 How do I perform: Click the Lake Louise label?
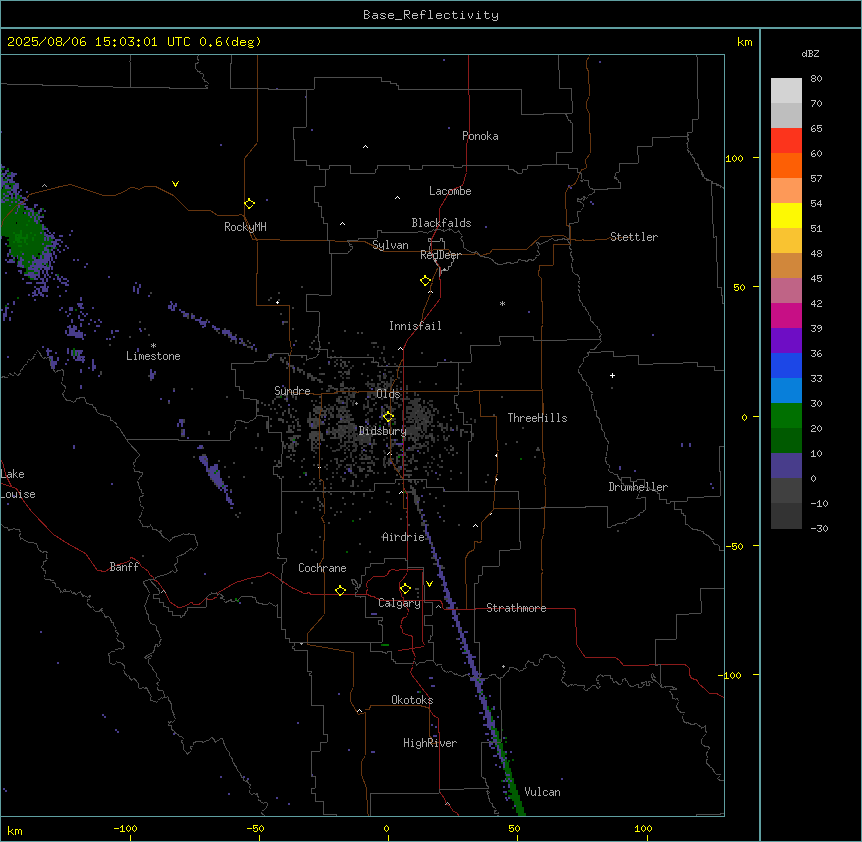[x=18, y=484]
